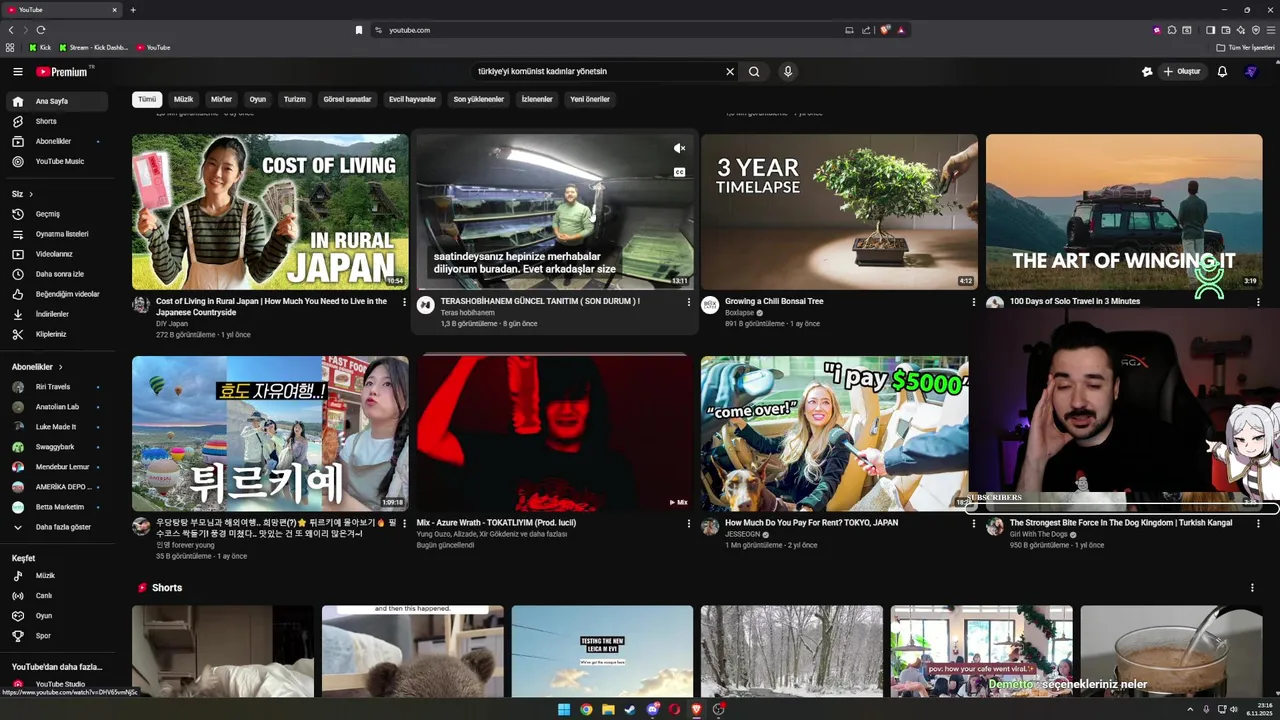The width and height of the screenshot is (1280, 720).
Task: Open the Cost of Living Rural Japan thumbnail
Action: [x=270, y=212]
